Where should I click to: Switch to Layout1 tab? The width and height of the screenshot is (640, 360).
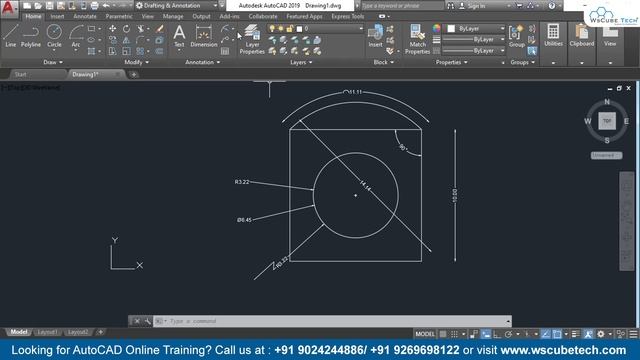click(x=47, y=332)
